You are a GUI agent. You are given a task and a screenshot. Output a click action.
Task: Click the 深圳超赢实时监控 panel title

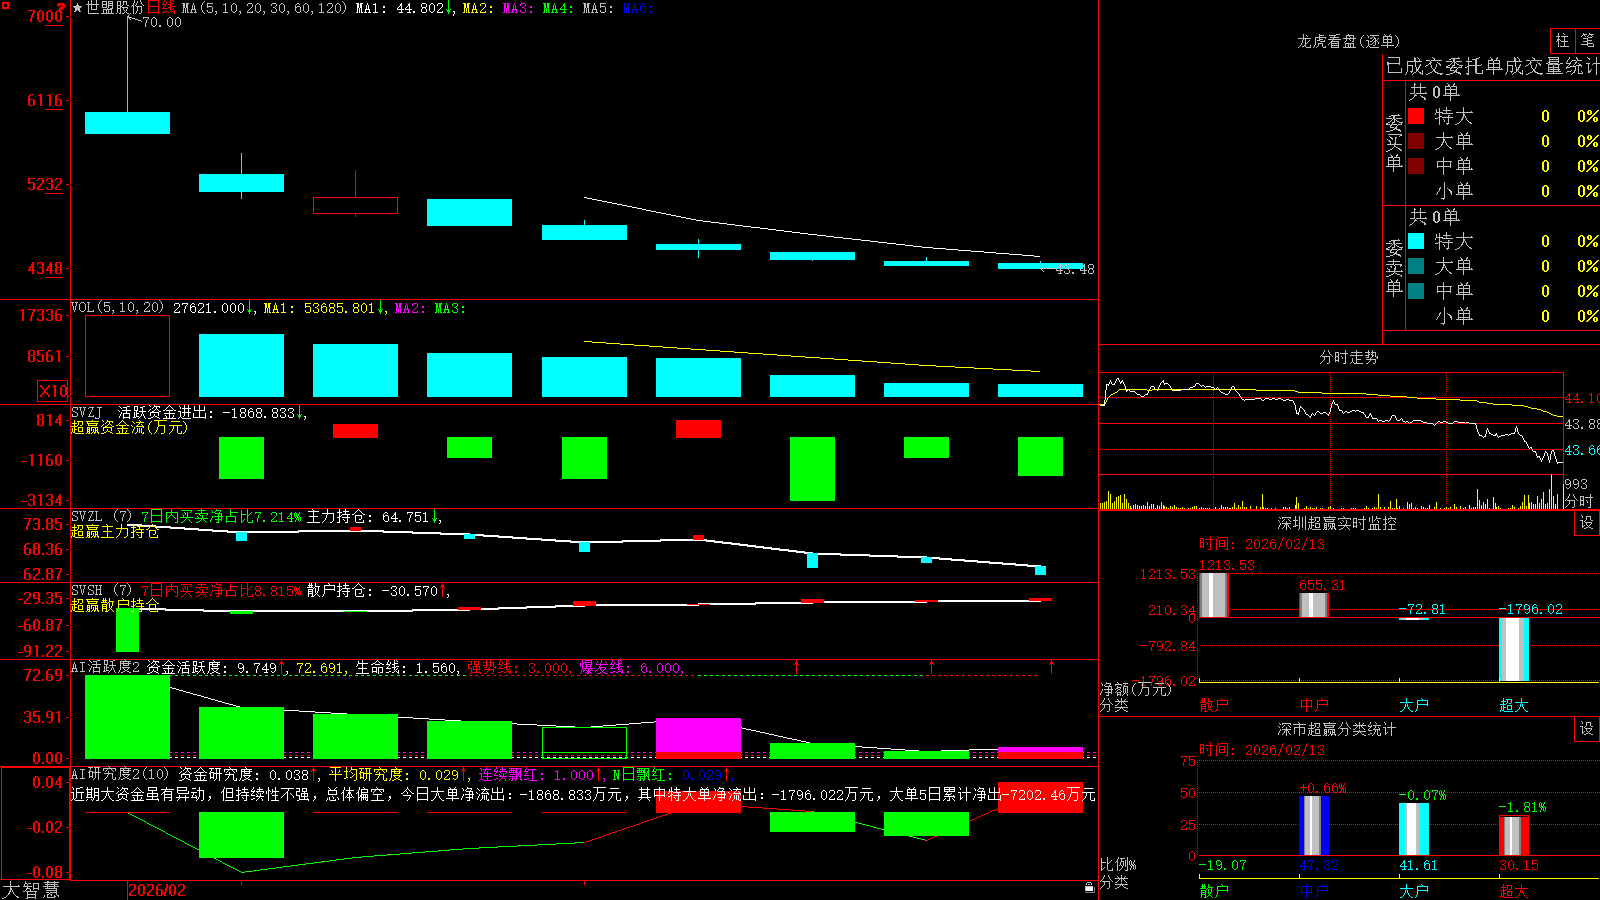click(x=1336, y=523)
